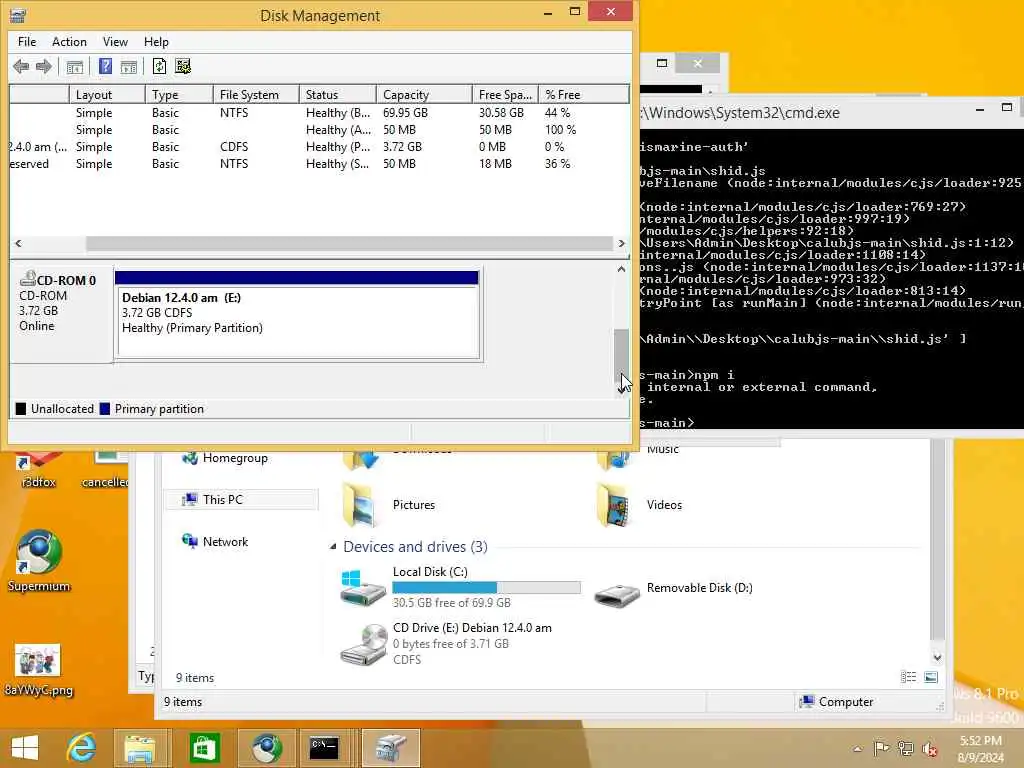The image size is (1024, 768).
Task: Click the Windows Start button
Action: pyautogui.click(x=25, y=748)
